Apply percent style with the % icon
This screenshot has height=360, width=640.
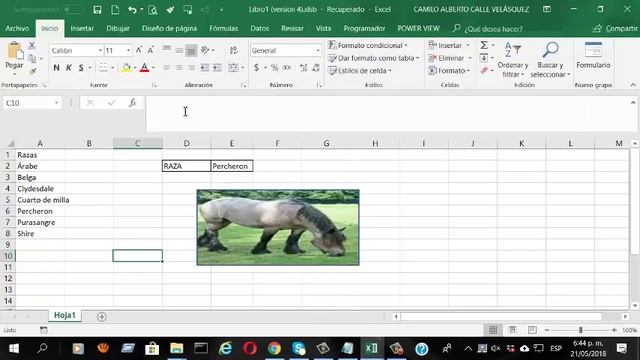274,68
